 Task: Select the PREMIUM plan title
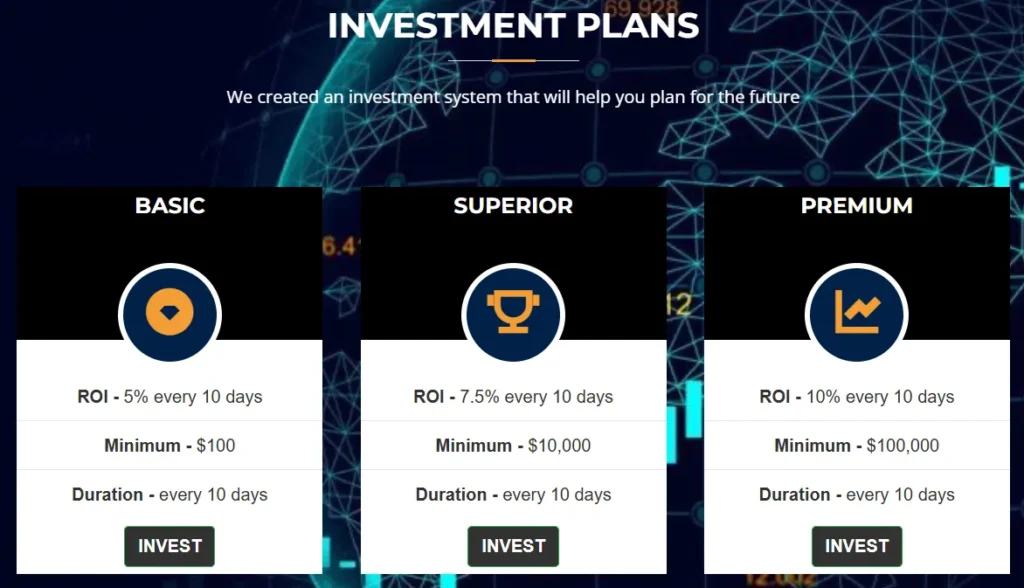pyautogui.click(x=857, y=206)
